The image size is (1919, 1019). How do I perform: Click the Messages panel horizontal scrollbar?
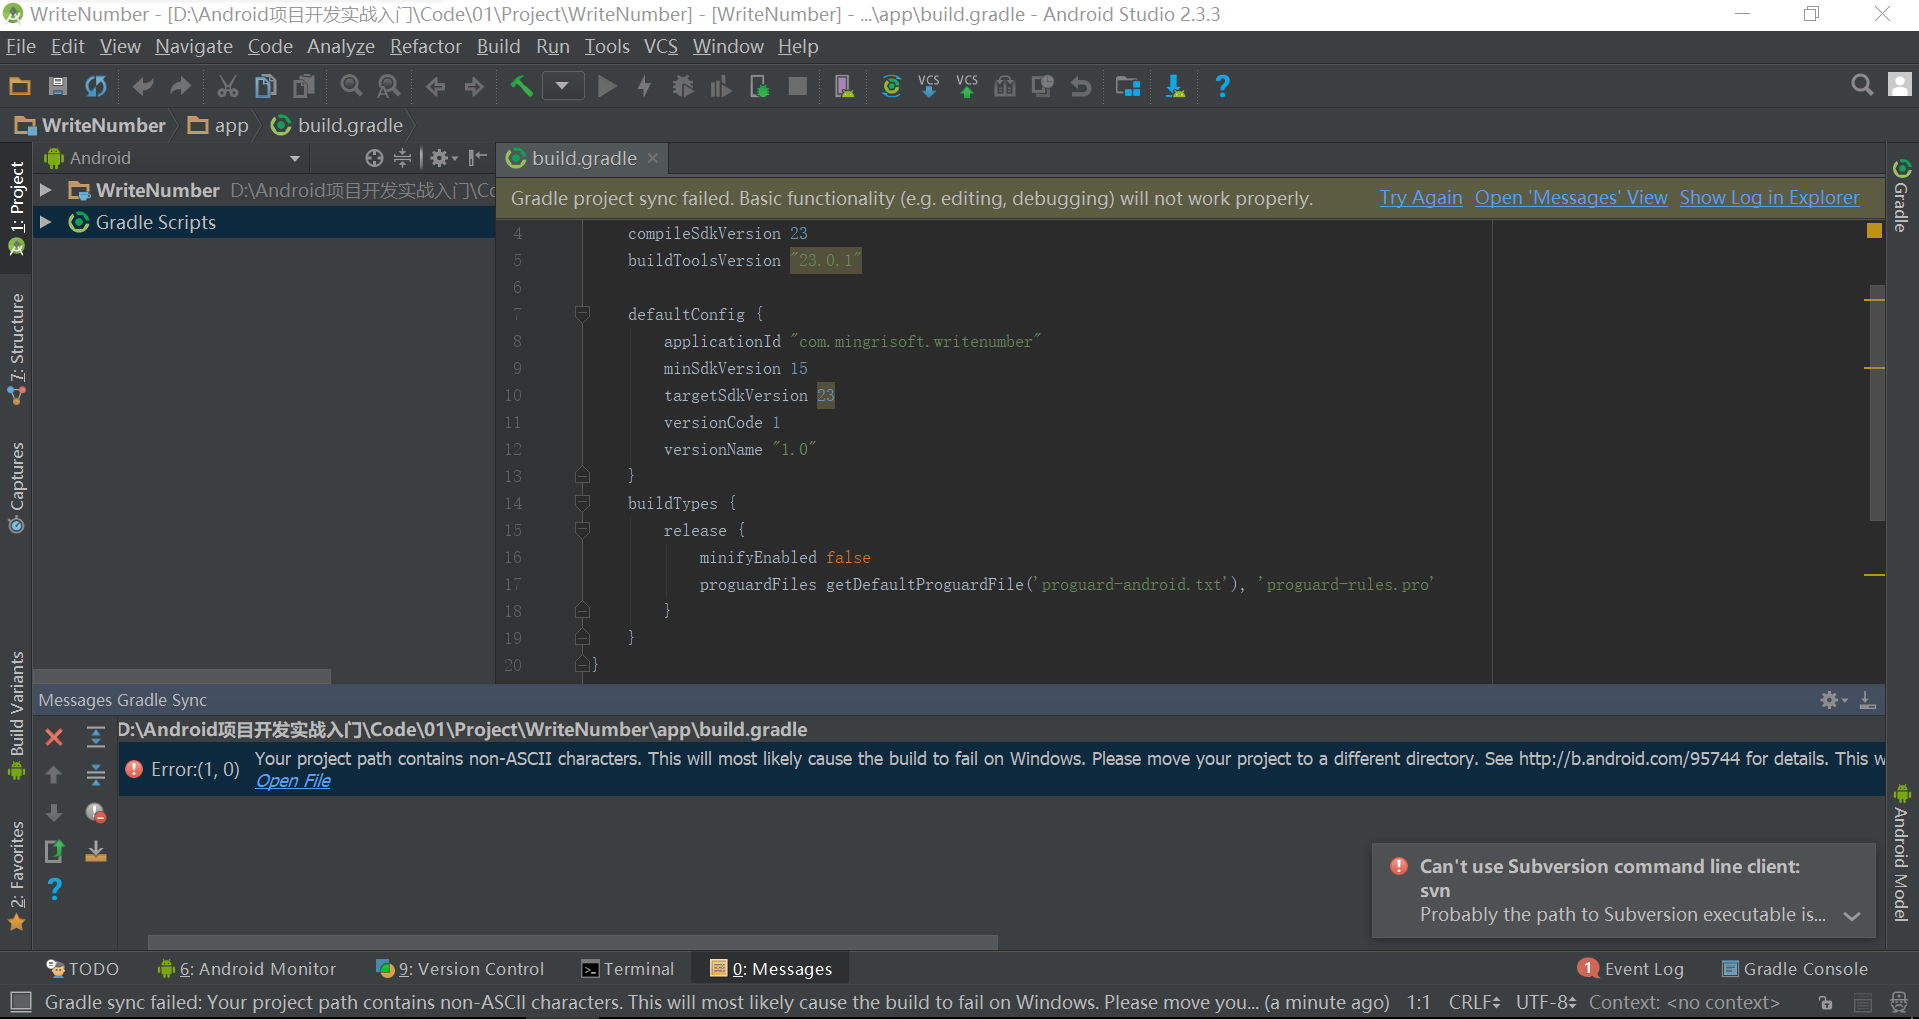pos(573,942)
